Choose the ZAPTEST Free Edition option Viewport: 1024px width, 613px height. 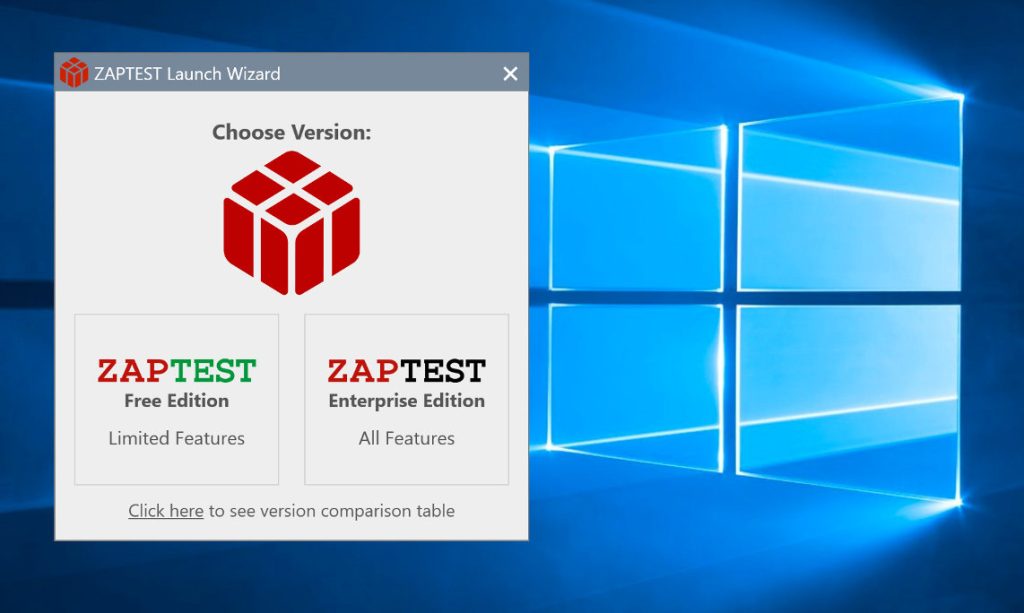pyautogui.click(x=176, y=400)
